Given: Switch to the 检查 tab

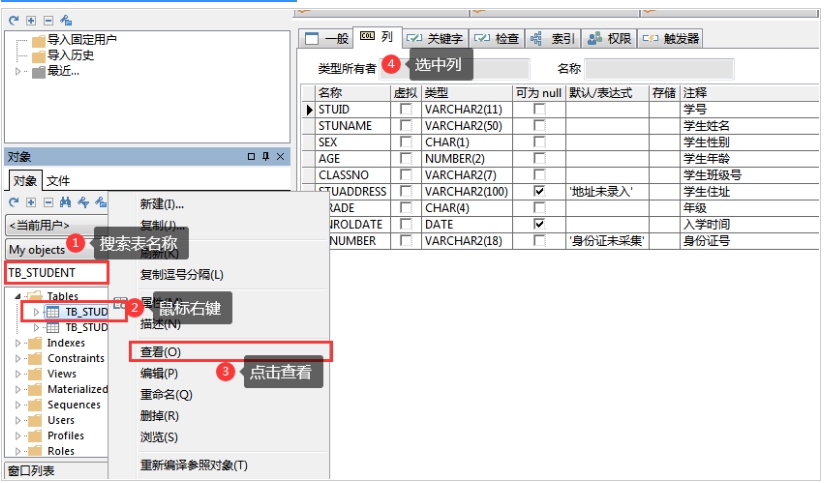Looking at the screenshot, I should click(x=497, y=38).
